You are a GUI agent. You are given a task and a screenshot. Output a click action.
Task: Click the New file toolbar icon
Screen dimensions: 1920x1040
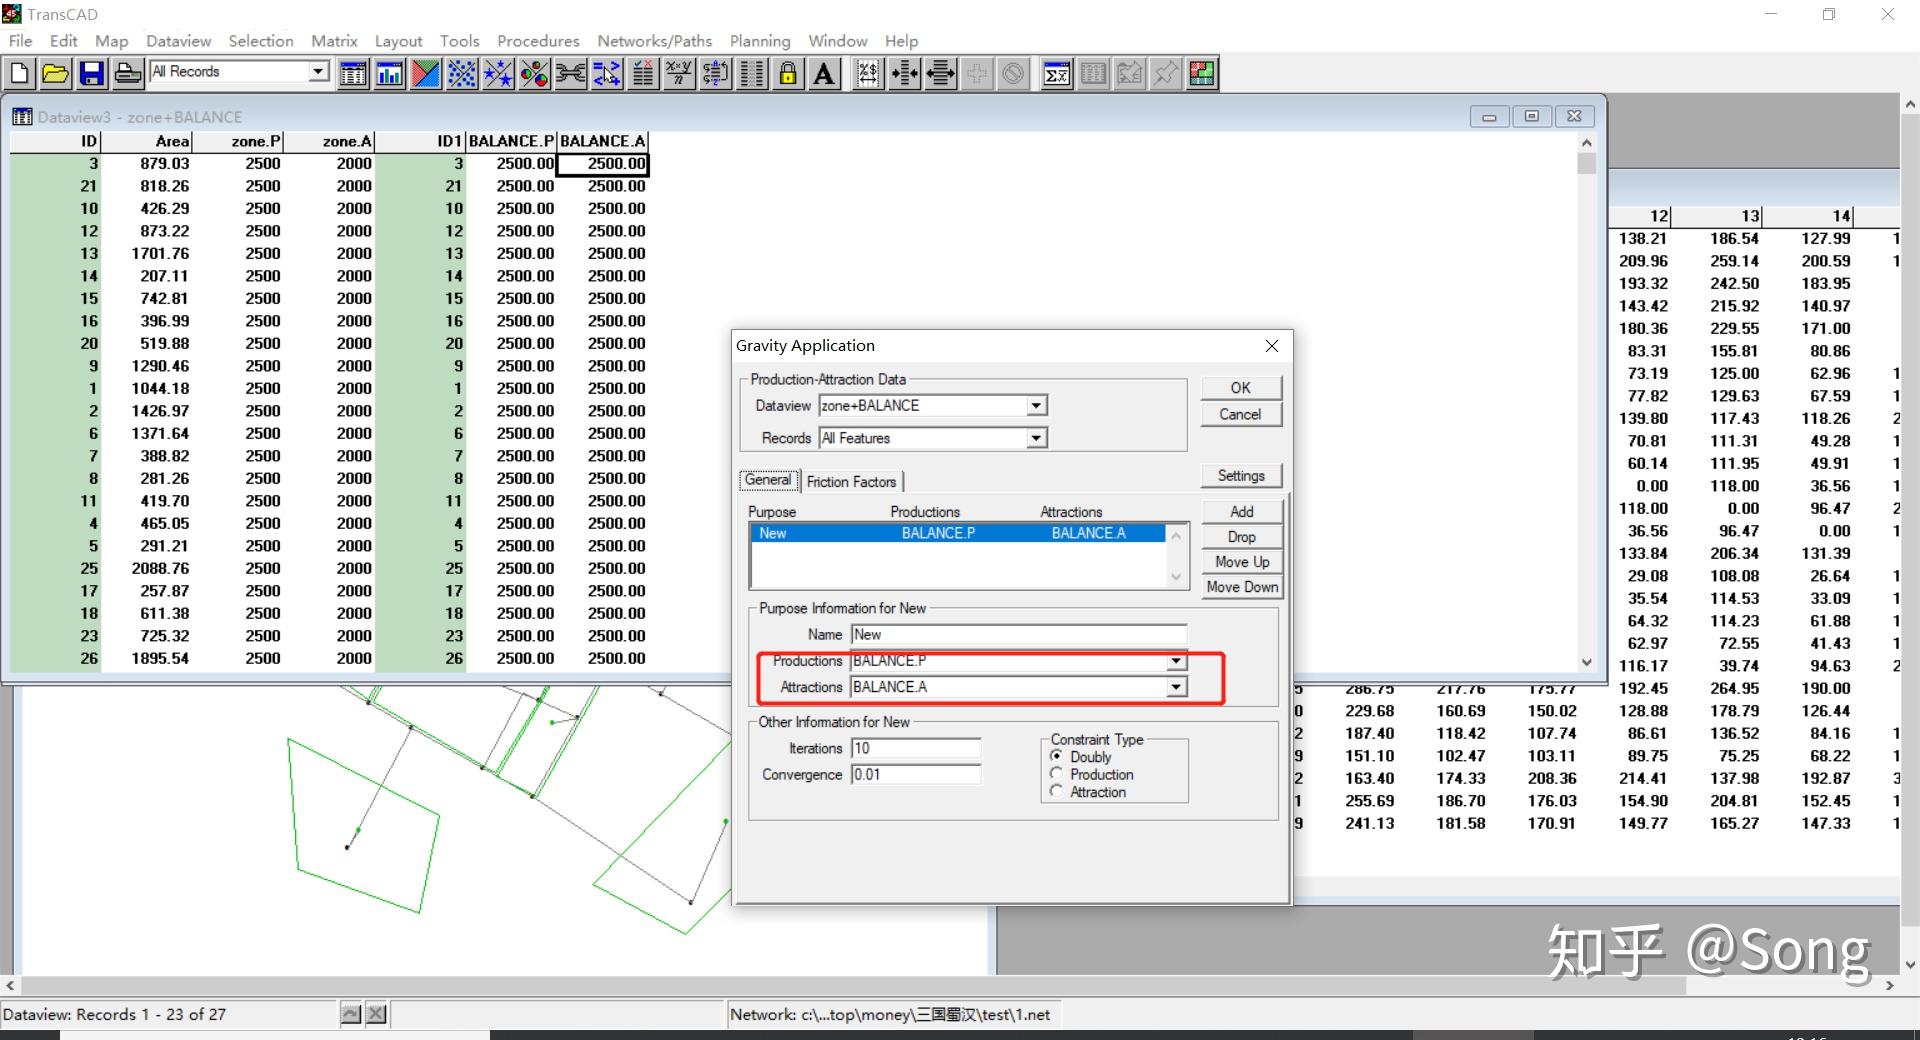(x=20, y=73)
